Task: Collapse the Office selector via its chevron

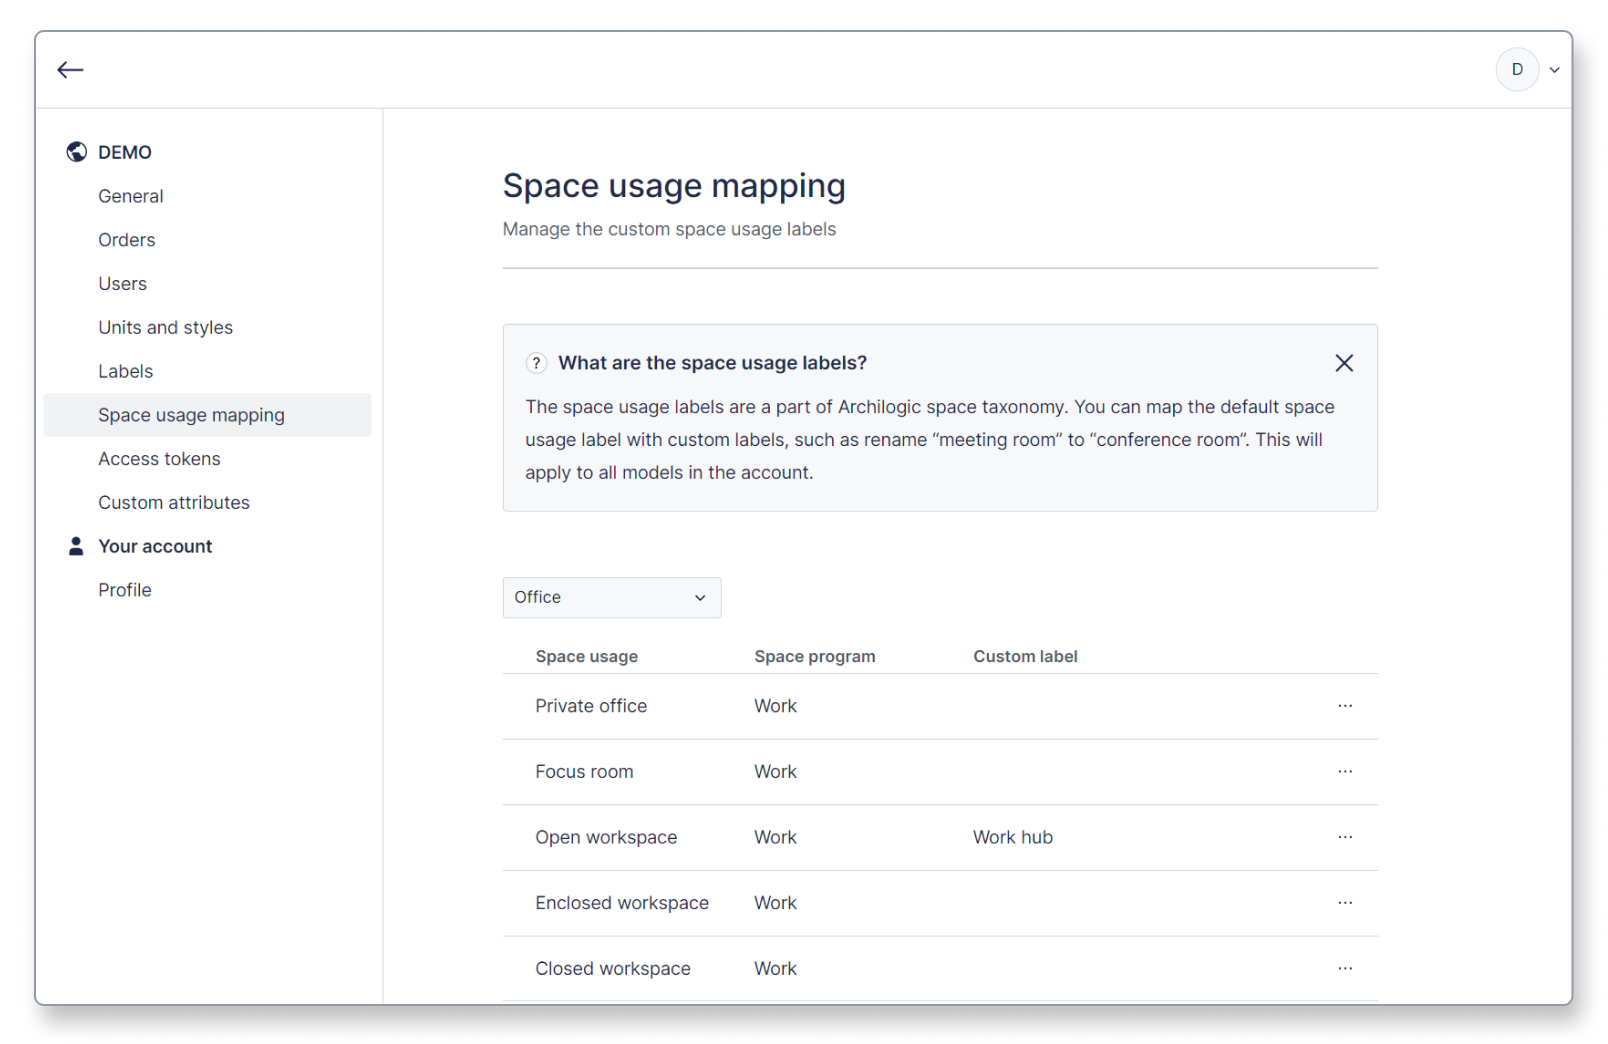Action: pyautogui.click(x=699, y=597)
